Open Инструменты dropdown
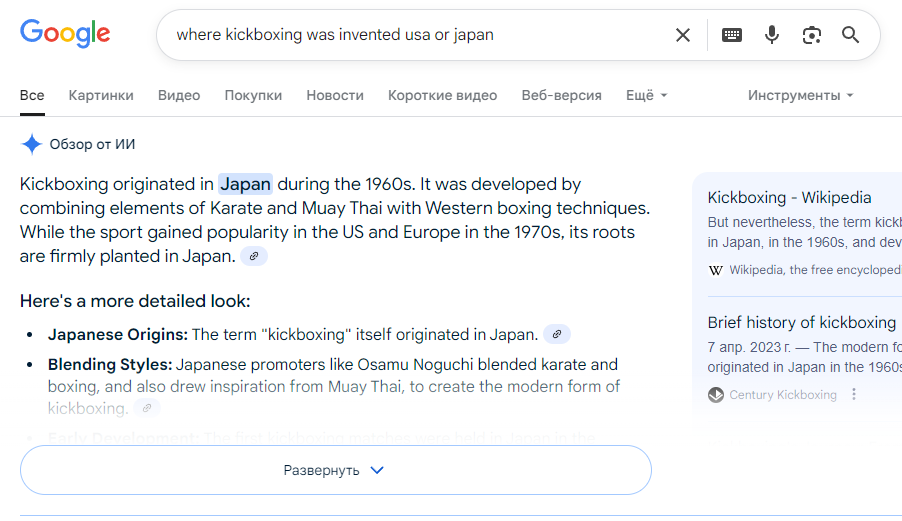This screenshot has width=902, height=521. pyautogui.click(x=800, y=95)
